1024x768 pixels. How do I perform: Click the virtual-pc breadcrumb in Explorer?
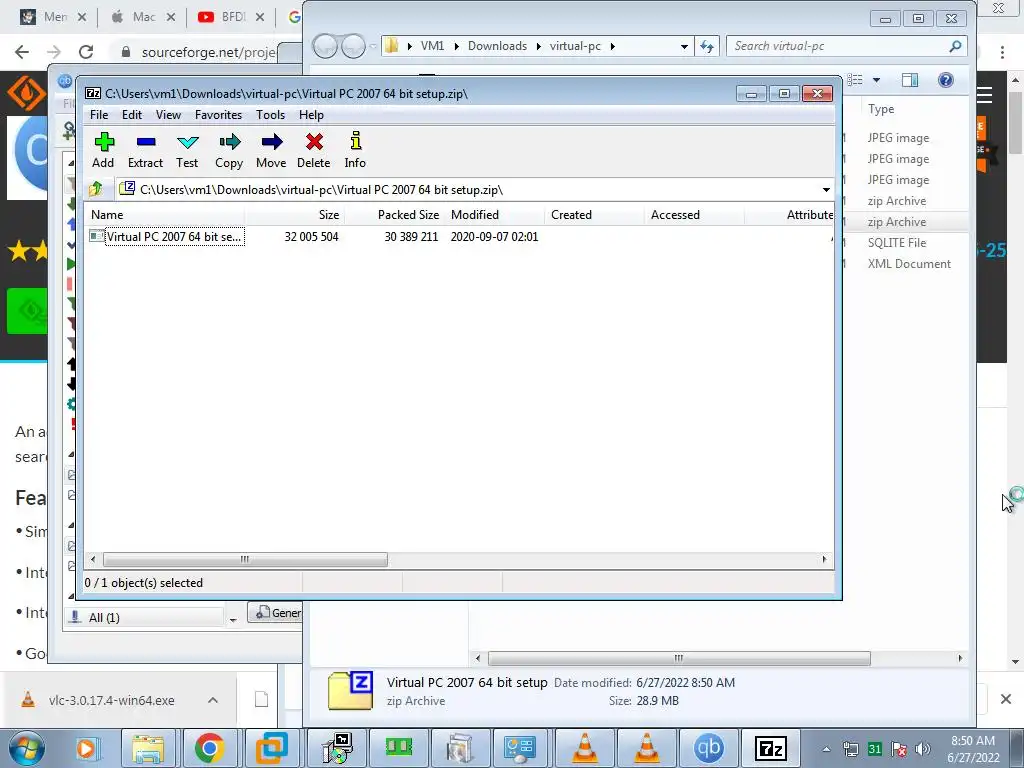[x=575, y=46]
